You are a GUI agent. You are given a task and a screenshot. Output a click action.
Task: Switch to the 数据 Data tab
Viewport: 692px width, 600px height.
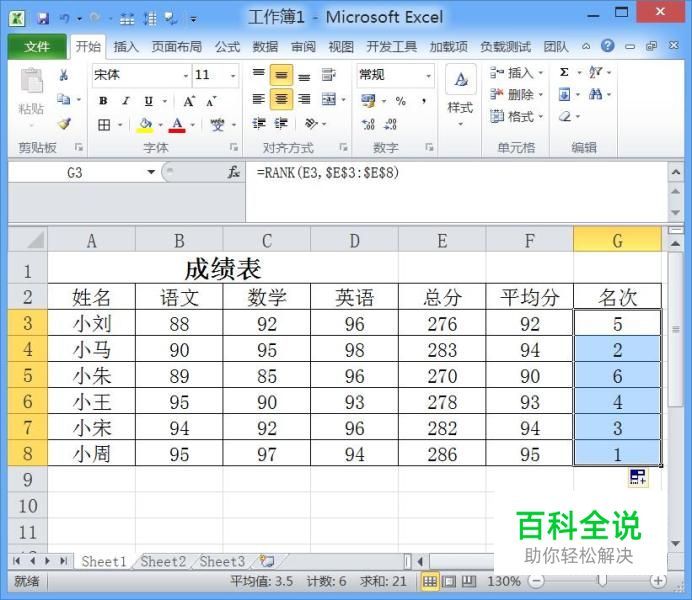[x=265, y=46]
